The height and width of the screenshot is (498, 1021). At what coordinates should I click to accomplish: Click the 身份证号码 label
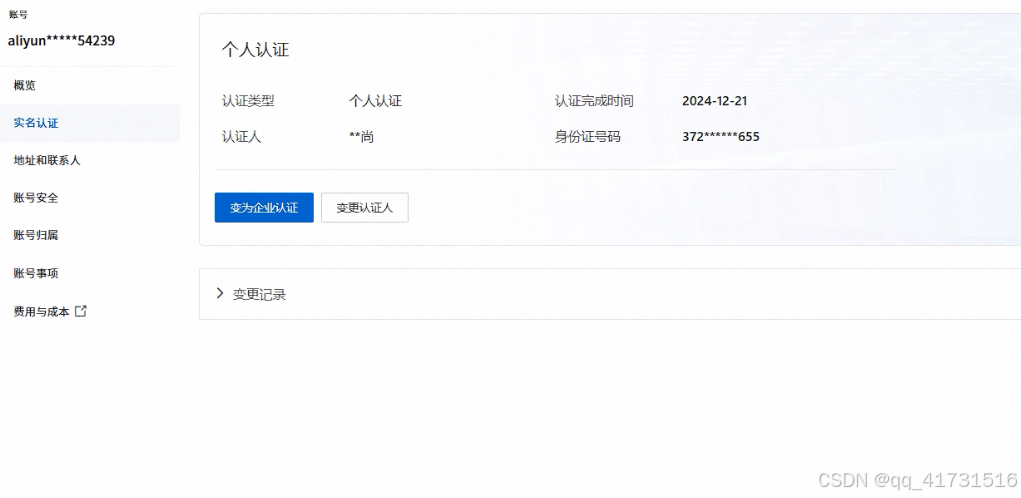point(587,137)
